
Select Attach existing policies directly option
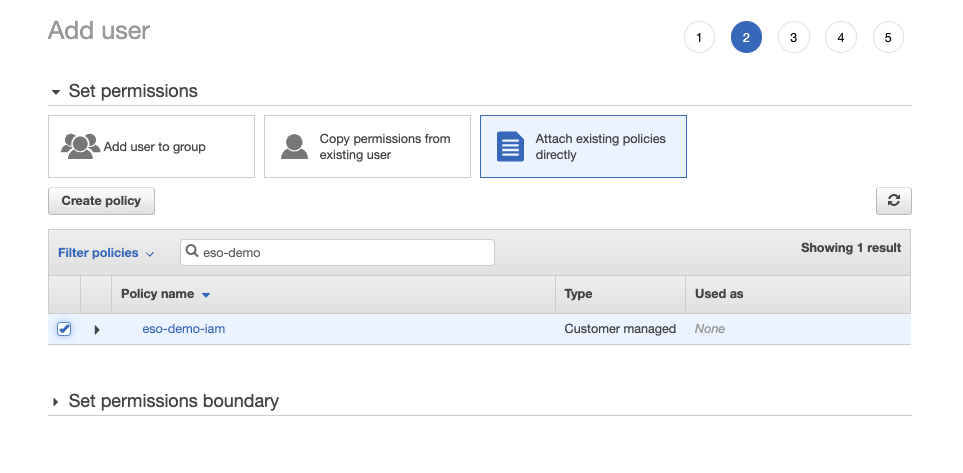click(x=583, y=147)
